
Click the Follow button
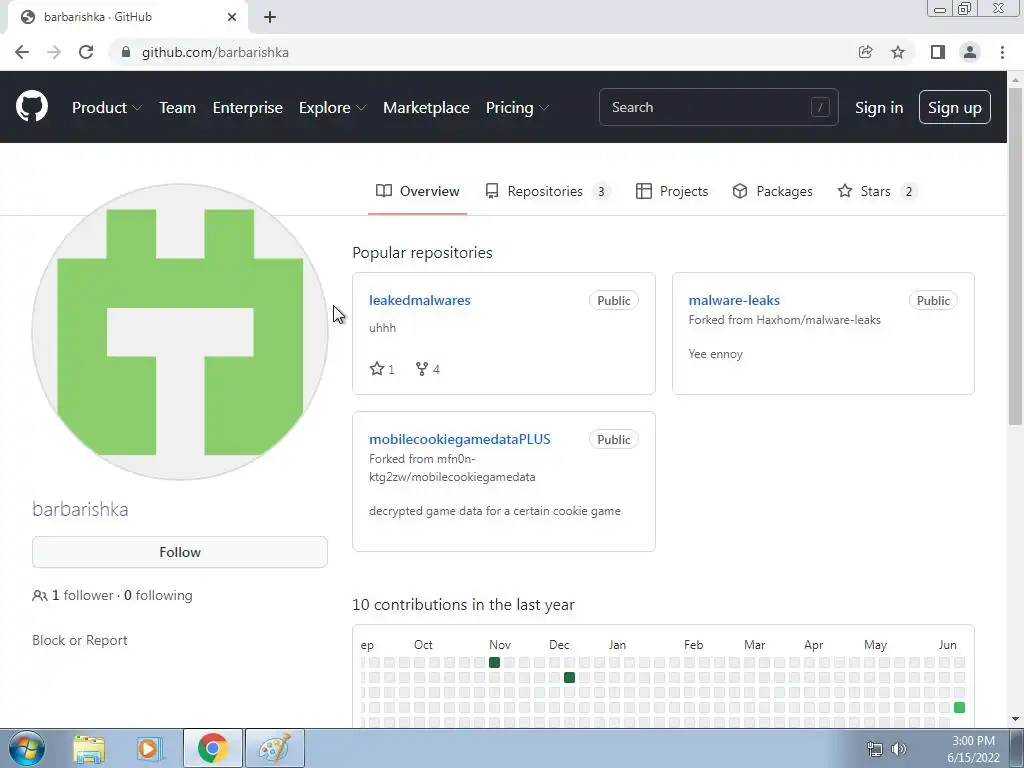(180, 552)
